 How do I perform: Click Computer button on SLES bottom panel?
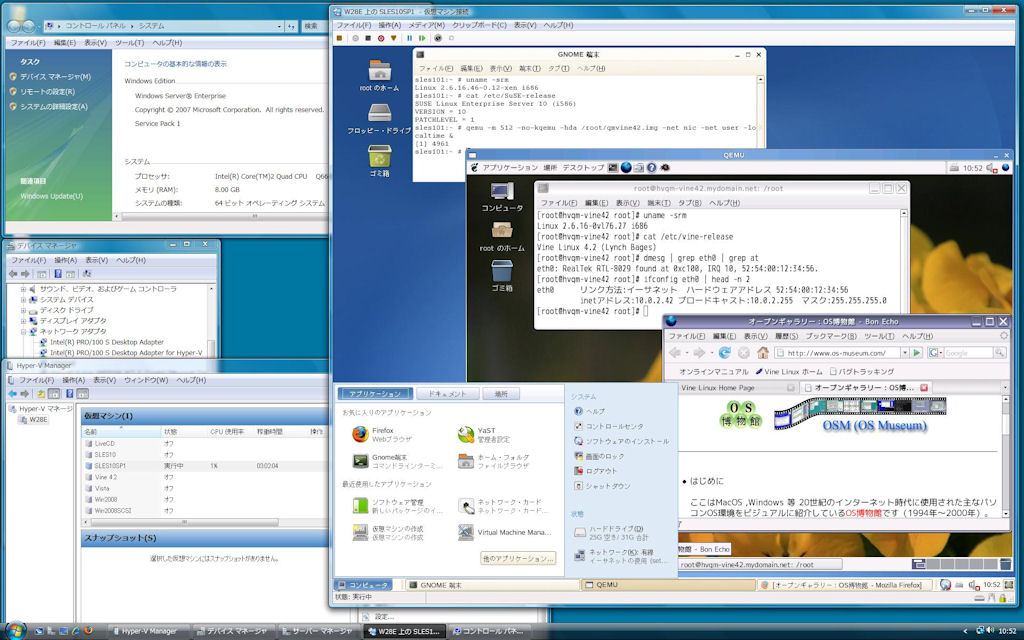pos(364,585)
